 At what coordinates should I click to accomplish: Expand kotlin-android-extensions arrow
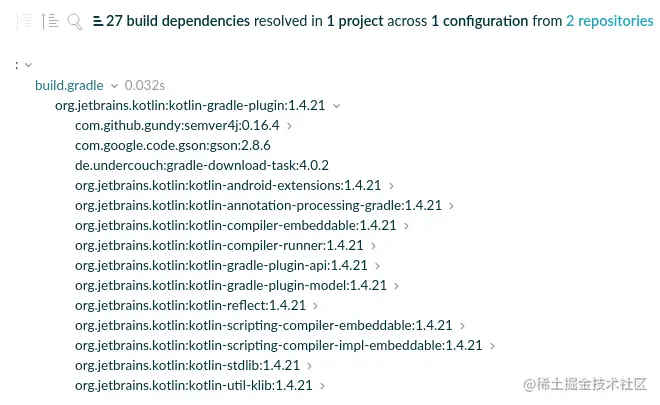click(x=391, y=185)
